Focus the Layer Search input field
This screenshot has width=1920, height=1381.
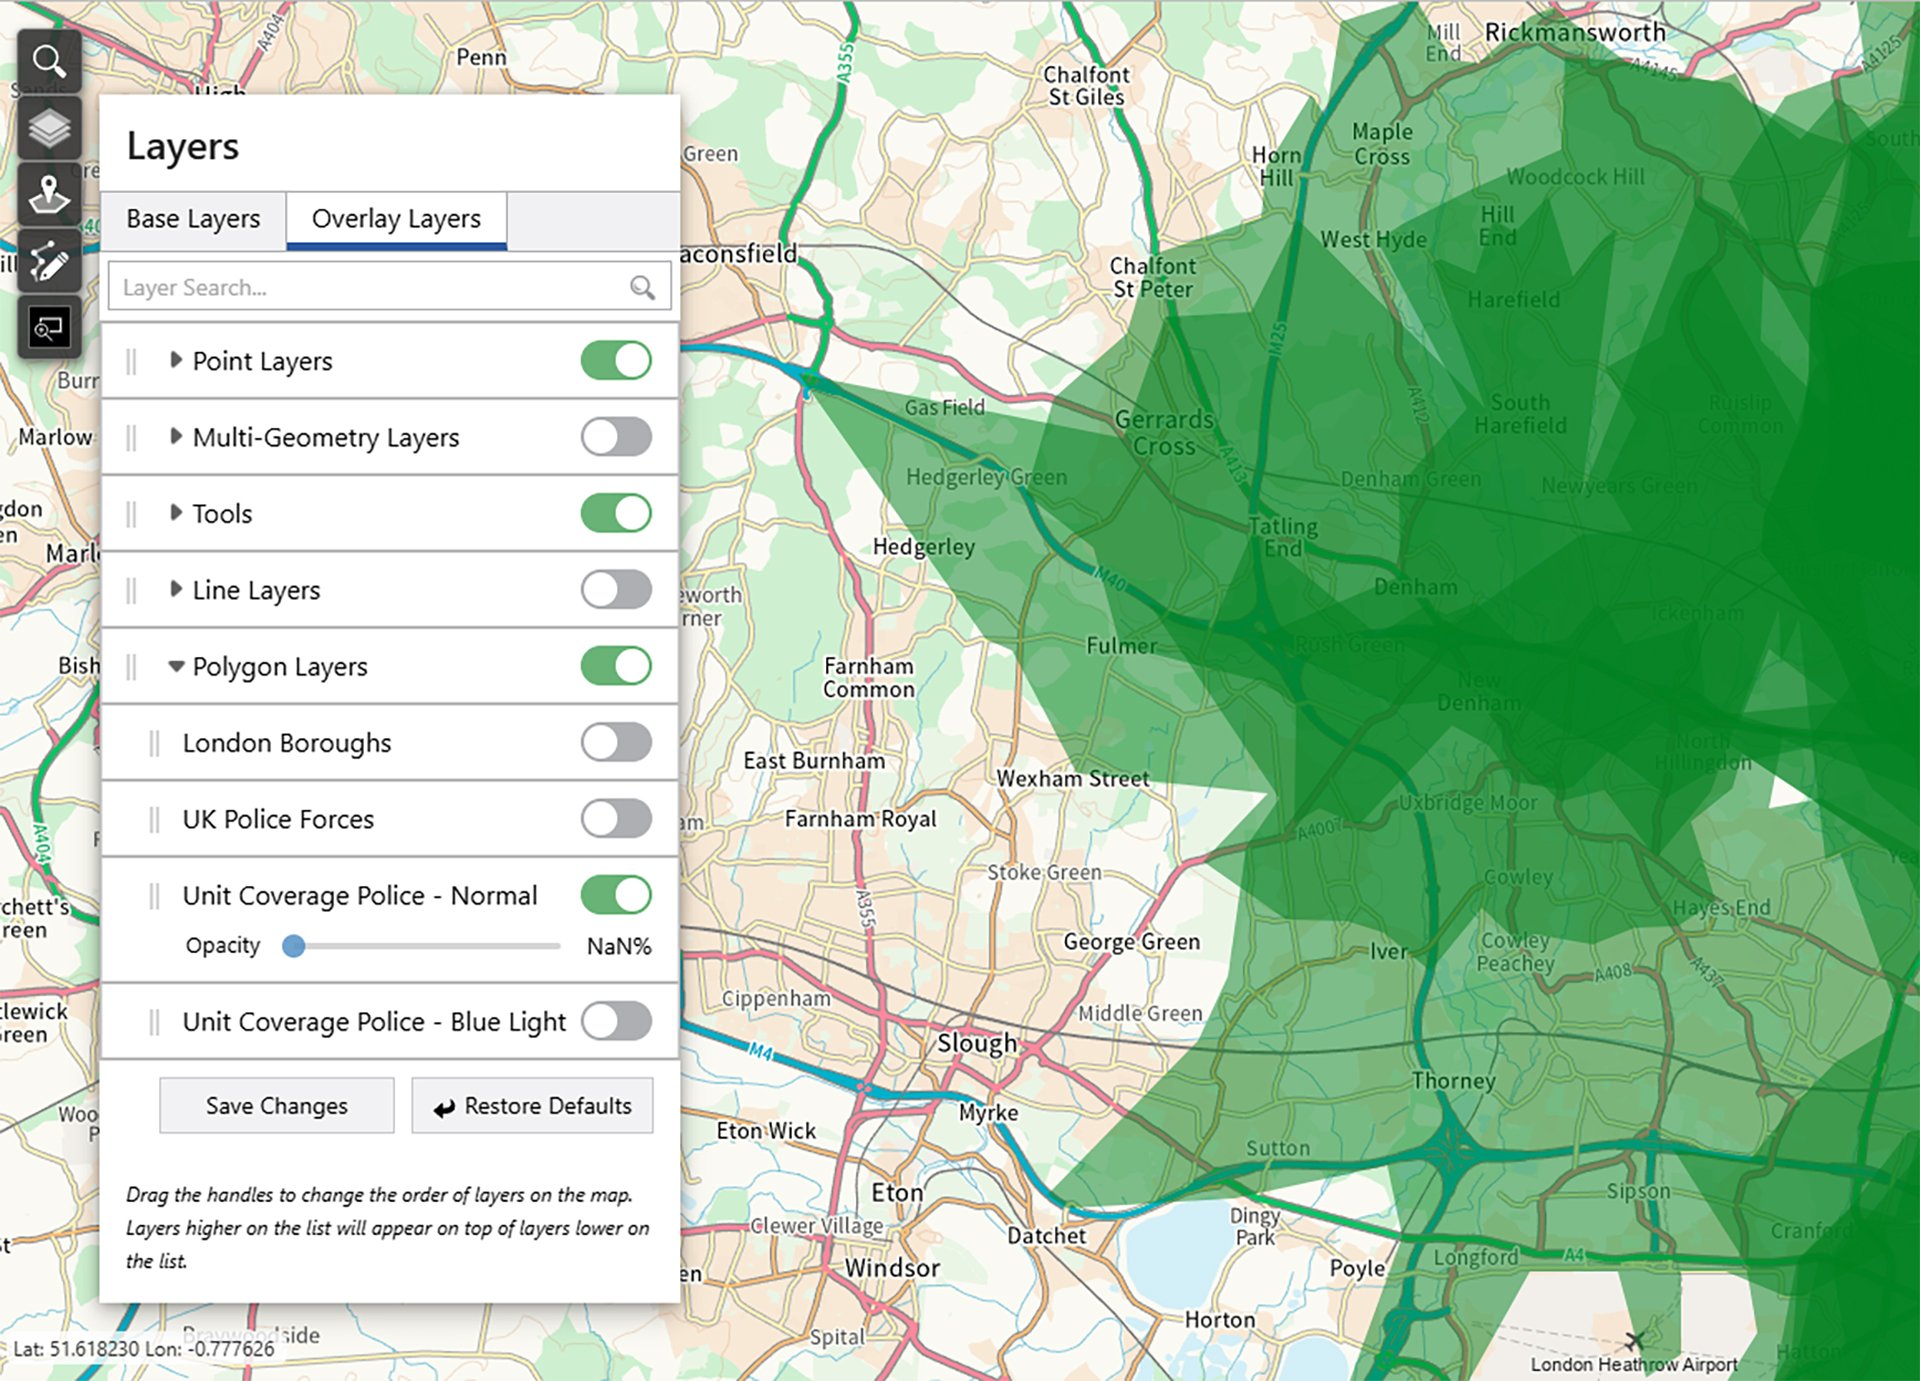tap(389, 288)
